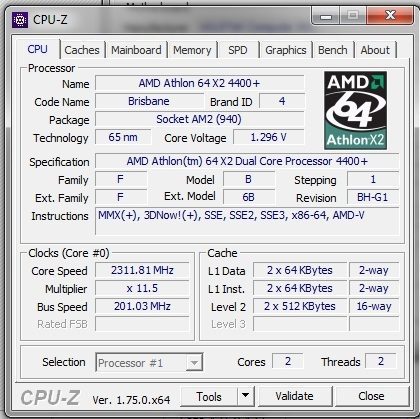Click the processor Name field
The width and height of the screenshot is (420, 419).
(200, 83)
